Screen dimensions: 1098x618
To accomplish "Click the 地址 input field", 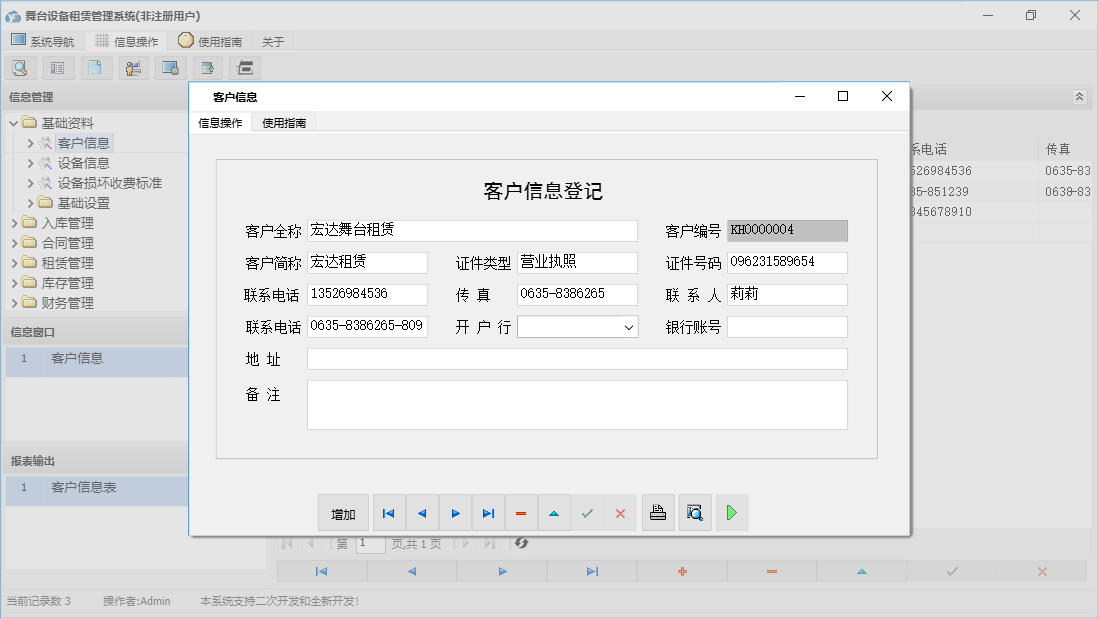I will pos(577,358).
